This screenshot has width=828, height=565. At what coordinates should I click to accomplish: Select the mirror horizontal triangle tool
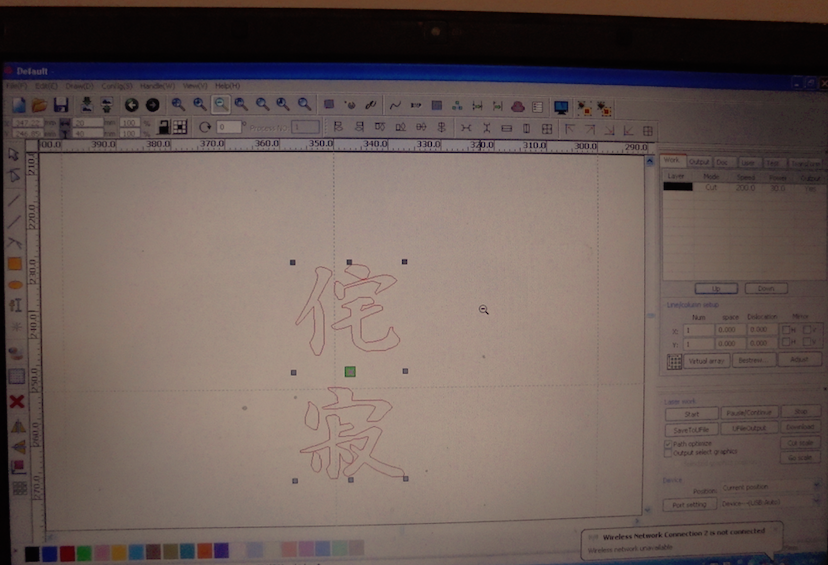(18, 426)
